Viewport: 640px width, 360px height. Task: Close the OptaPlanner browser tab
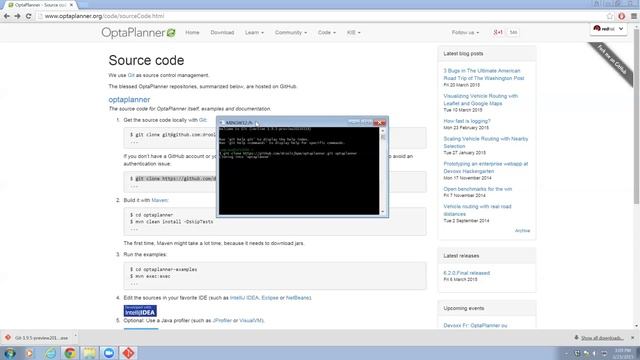point(71,5)
